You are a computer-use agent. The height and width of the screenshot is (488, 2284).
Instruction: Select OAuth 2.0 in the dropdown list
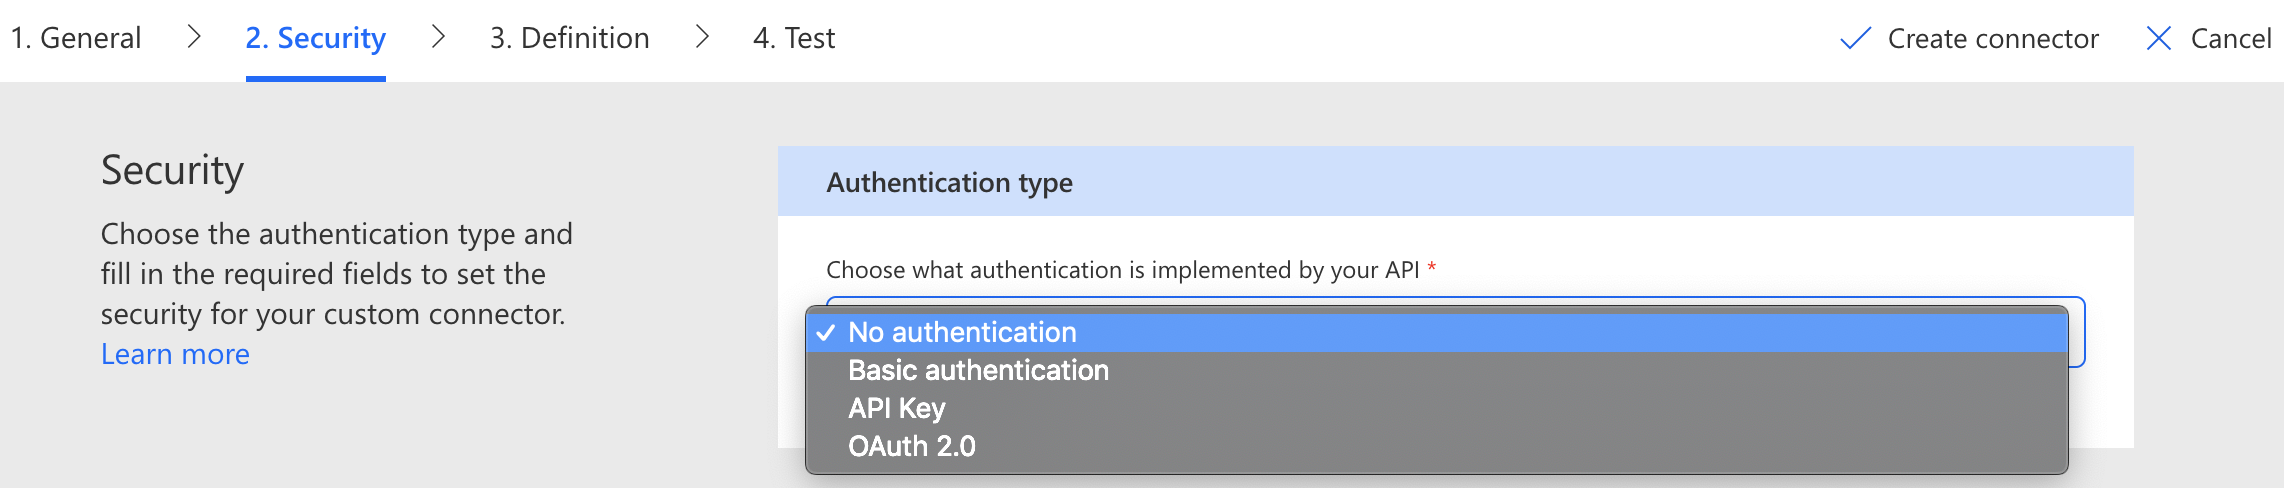(911, 447)
